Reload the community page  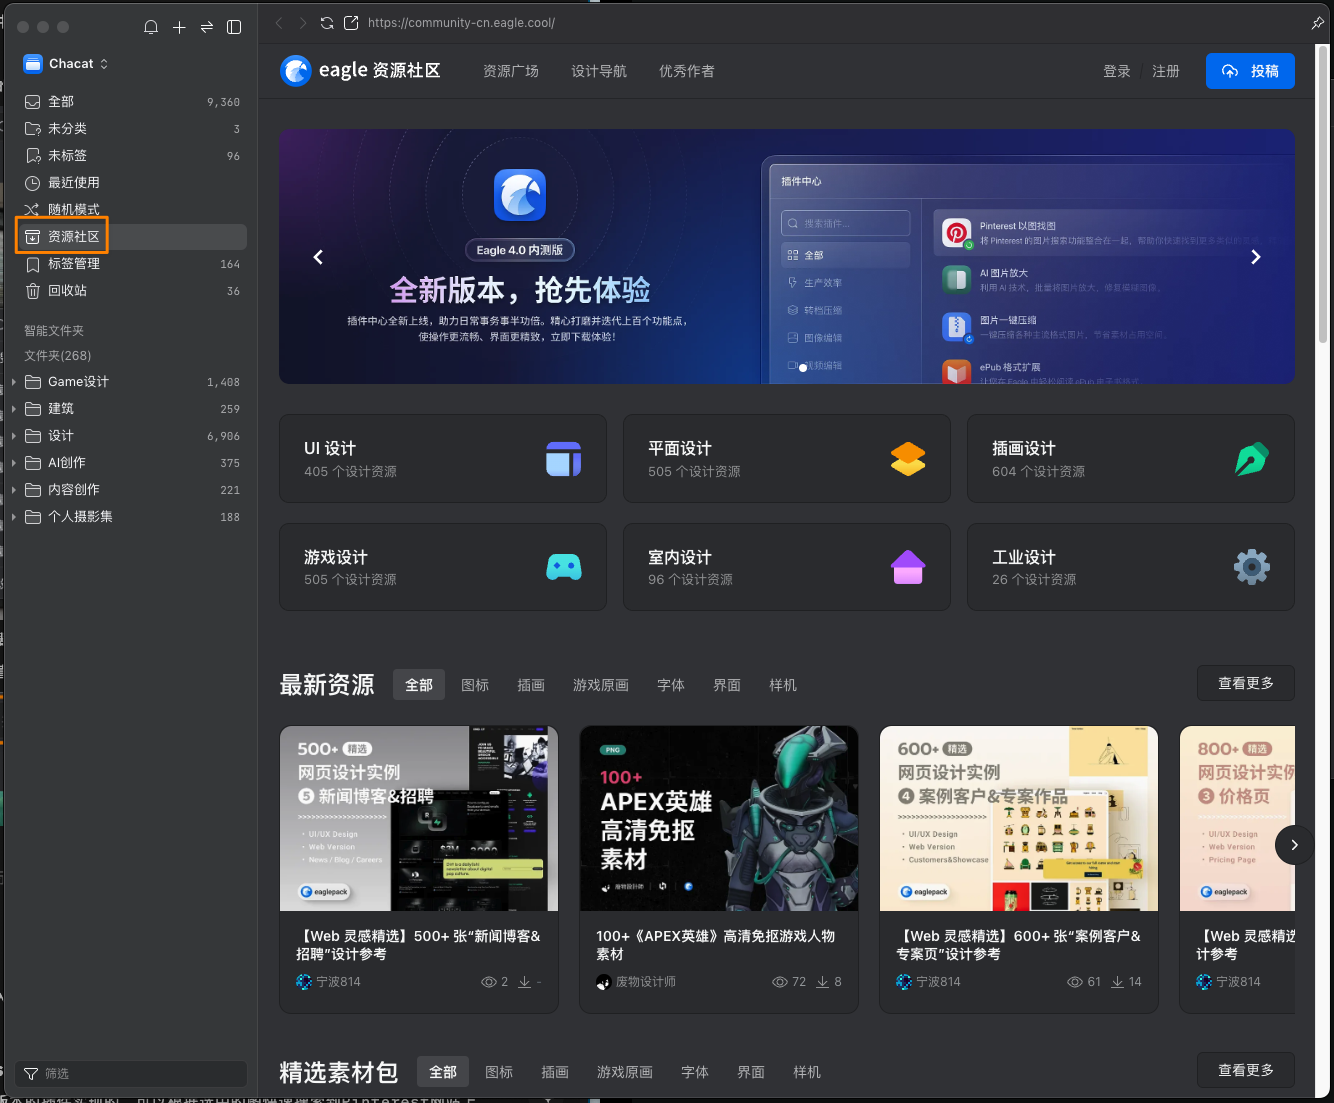point(327,22)
